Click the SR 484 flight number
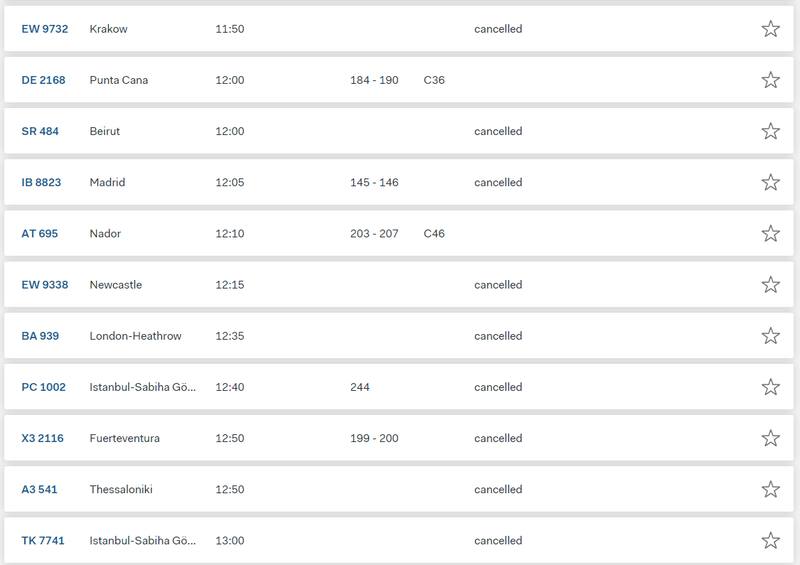The width and height of the screenshot is (800, 565). 40,131
